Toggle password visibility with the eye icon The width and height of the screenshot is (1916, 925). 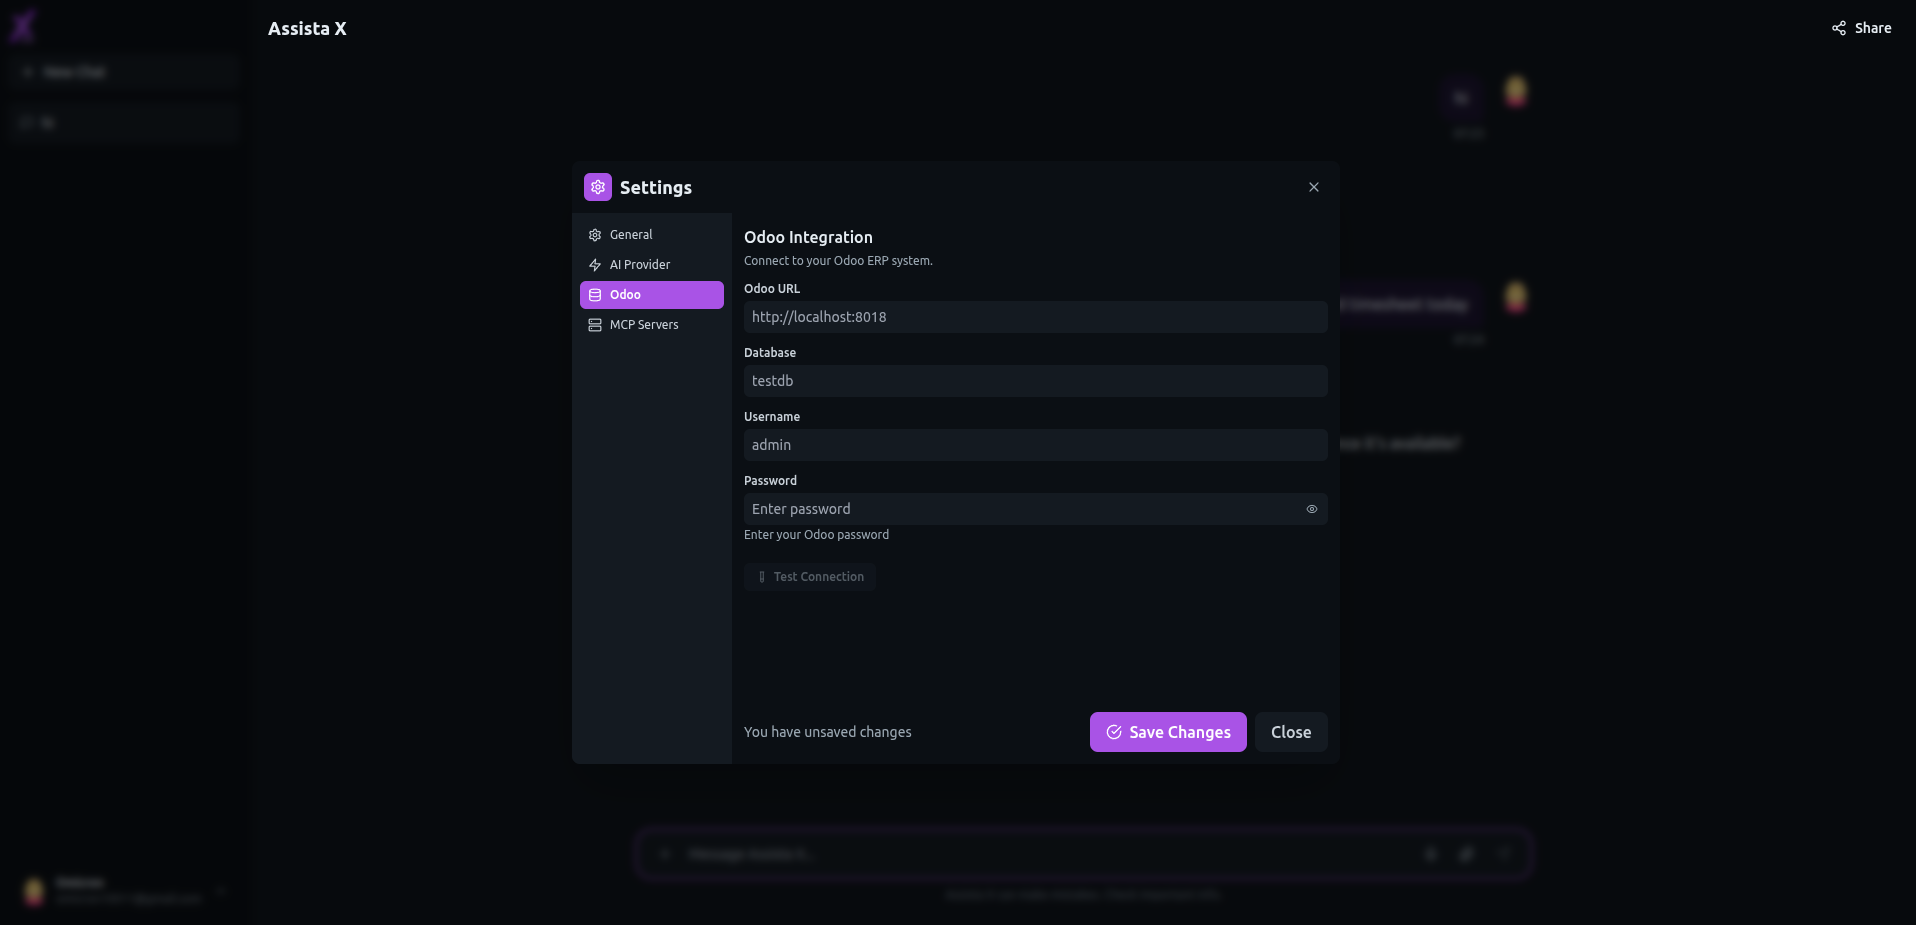click(x=1312, y=509)
